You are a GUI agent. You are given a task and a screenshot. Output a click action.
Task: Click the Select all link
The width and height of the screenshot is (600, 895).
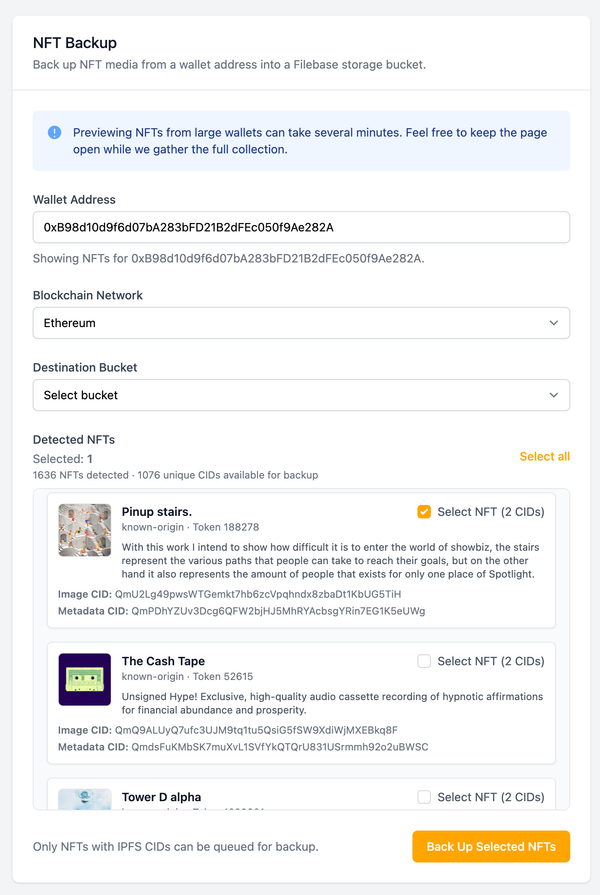tap(544, 456)
